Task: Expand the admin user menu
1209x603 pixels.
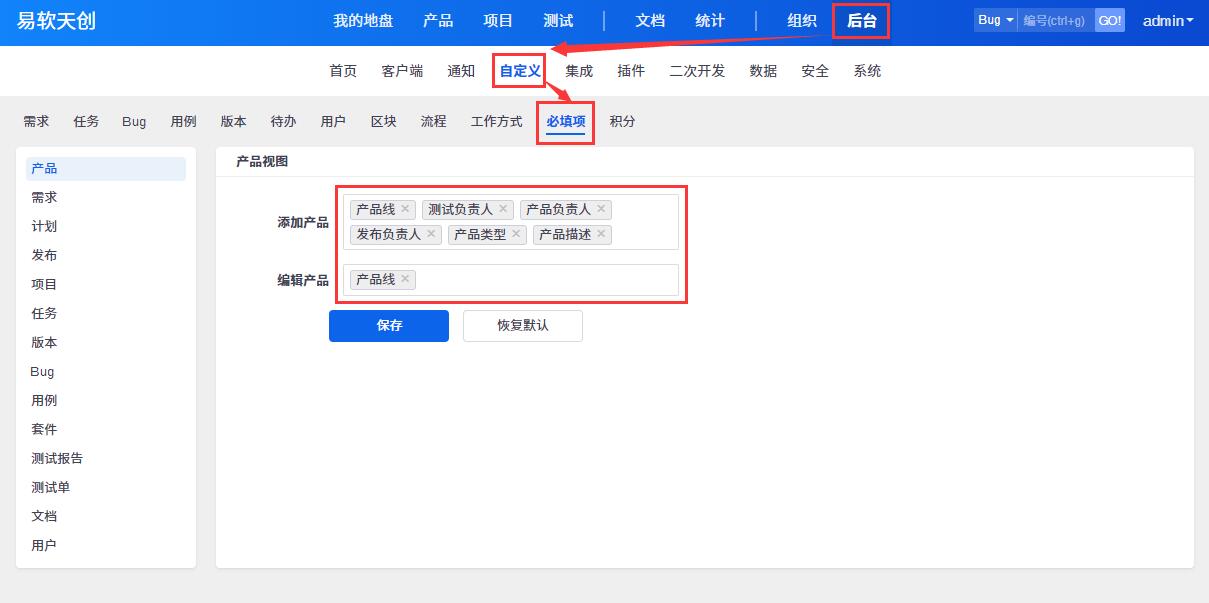Action: coord(1167,20)
